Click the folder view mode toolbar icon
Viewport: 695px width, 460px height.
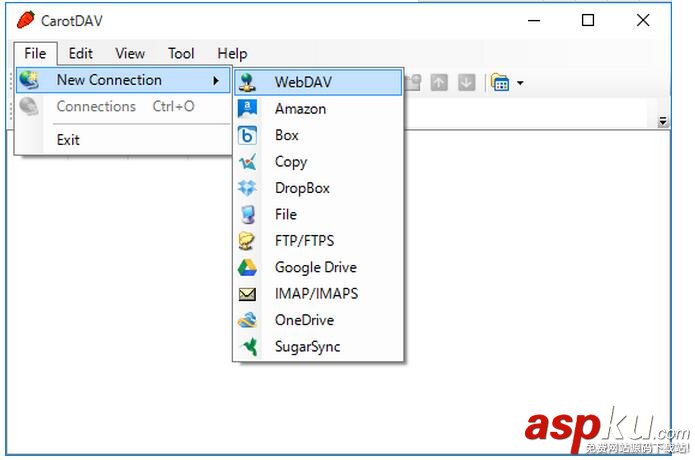(500, 82)
